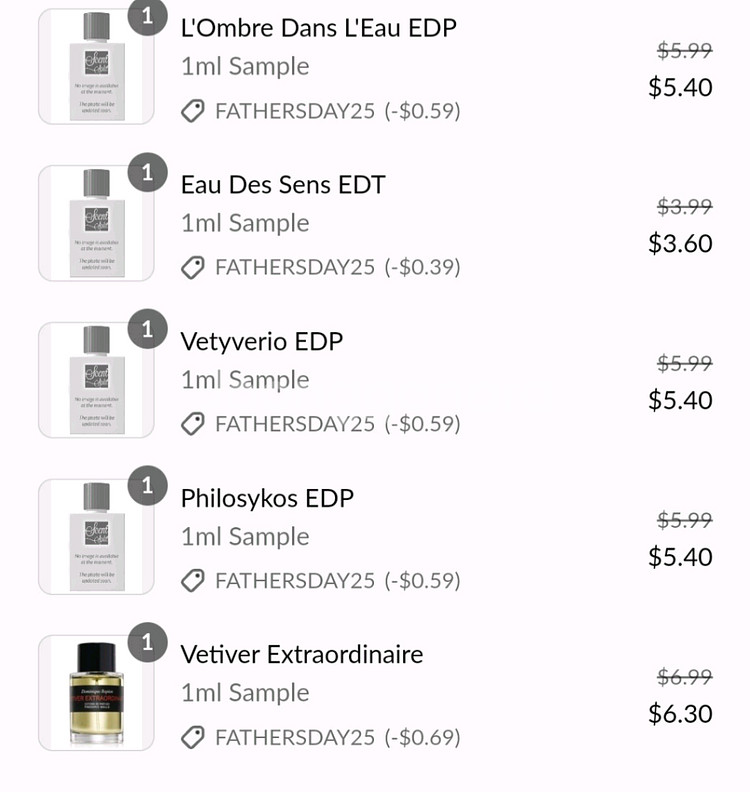Click the coupon tag icon for Vetyverio EDP
750x792 pixels.
pyautogui.click(x=192, y=424)
